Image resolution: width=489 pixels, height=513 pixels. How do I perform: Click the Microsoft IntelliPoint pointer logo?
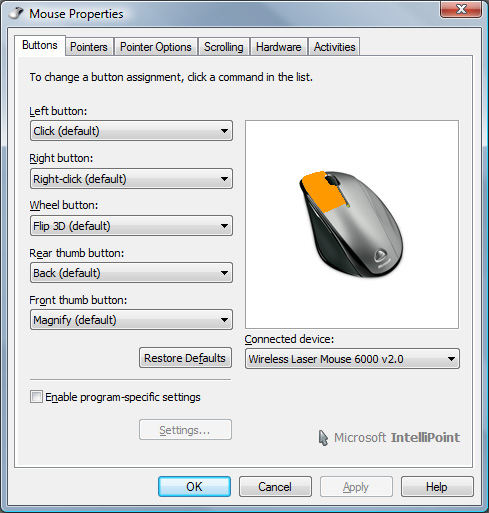(x=323, y=438)
